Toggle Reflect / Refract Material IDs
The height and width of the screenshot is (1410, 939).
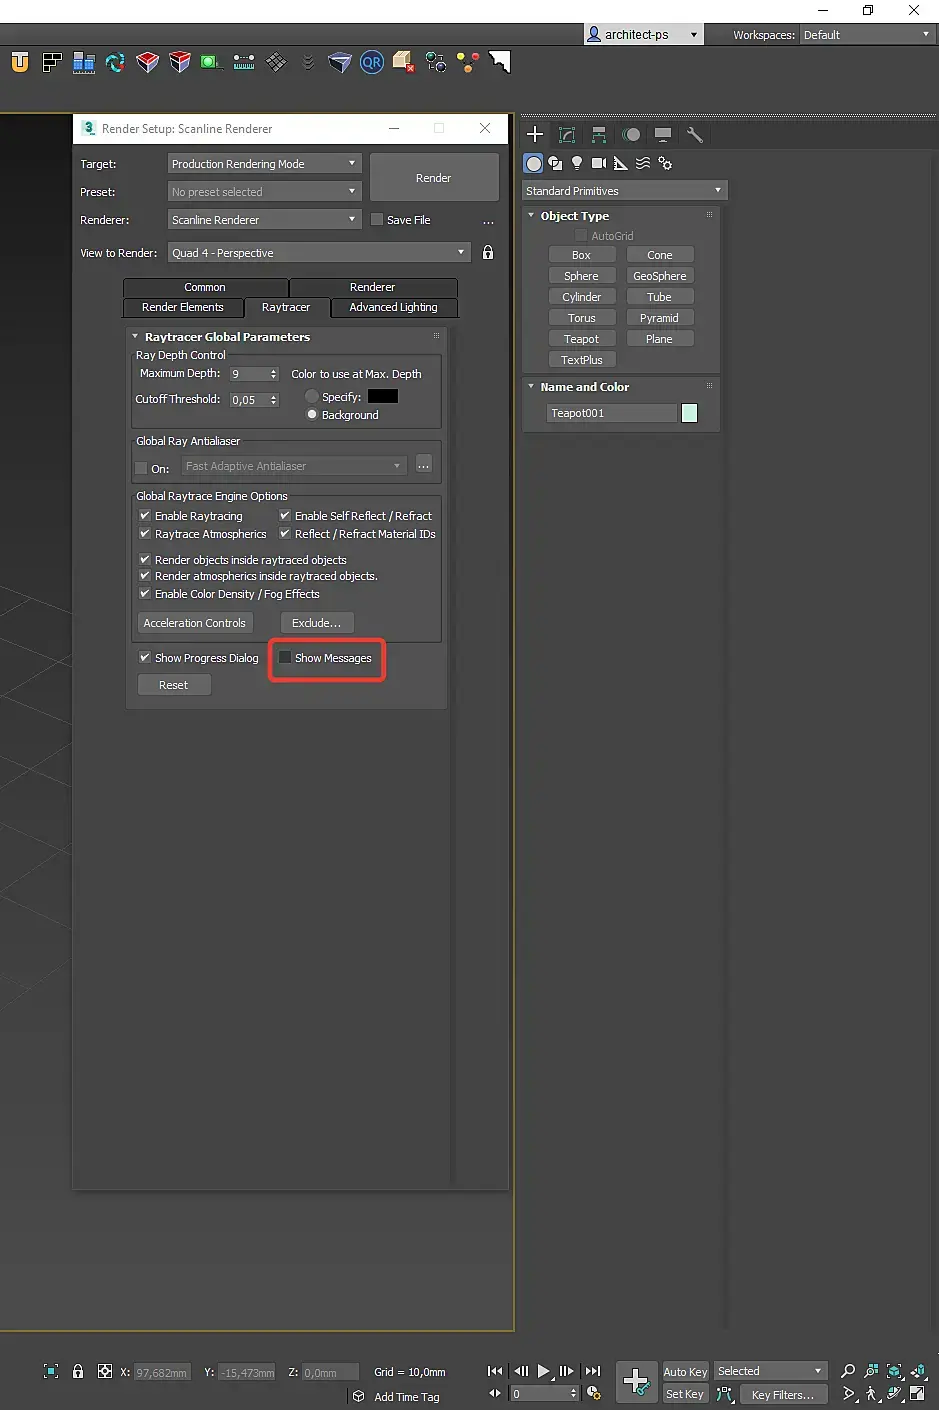[x=285, y=534]
